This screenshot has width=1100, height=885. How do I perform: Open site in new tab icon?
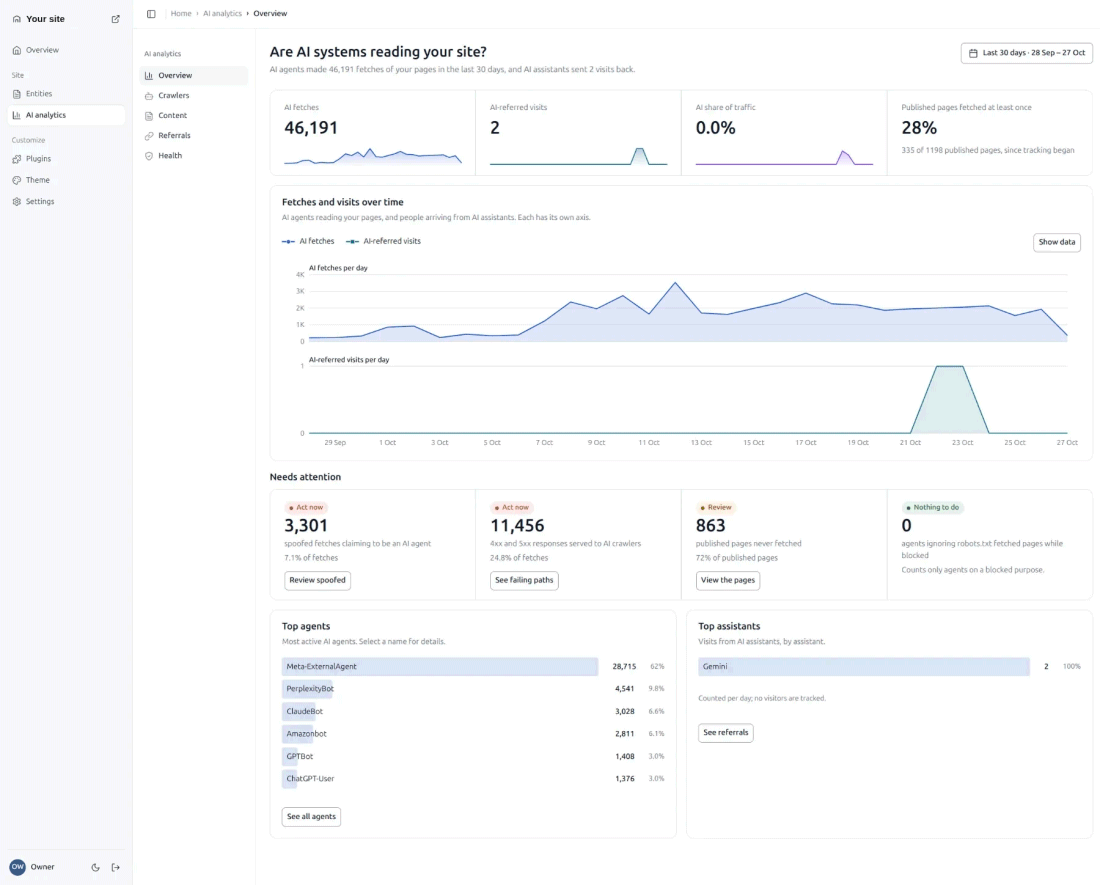pos(116,19)
